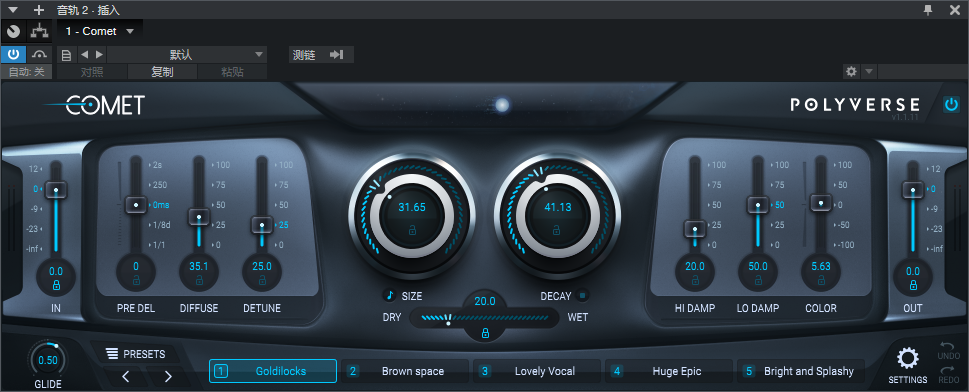Click the square icon beside DECAY
This screenshot has height=392, width=969.
coord(582,296)
